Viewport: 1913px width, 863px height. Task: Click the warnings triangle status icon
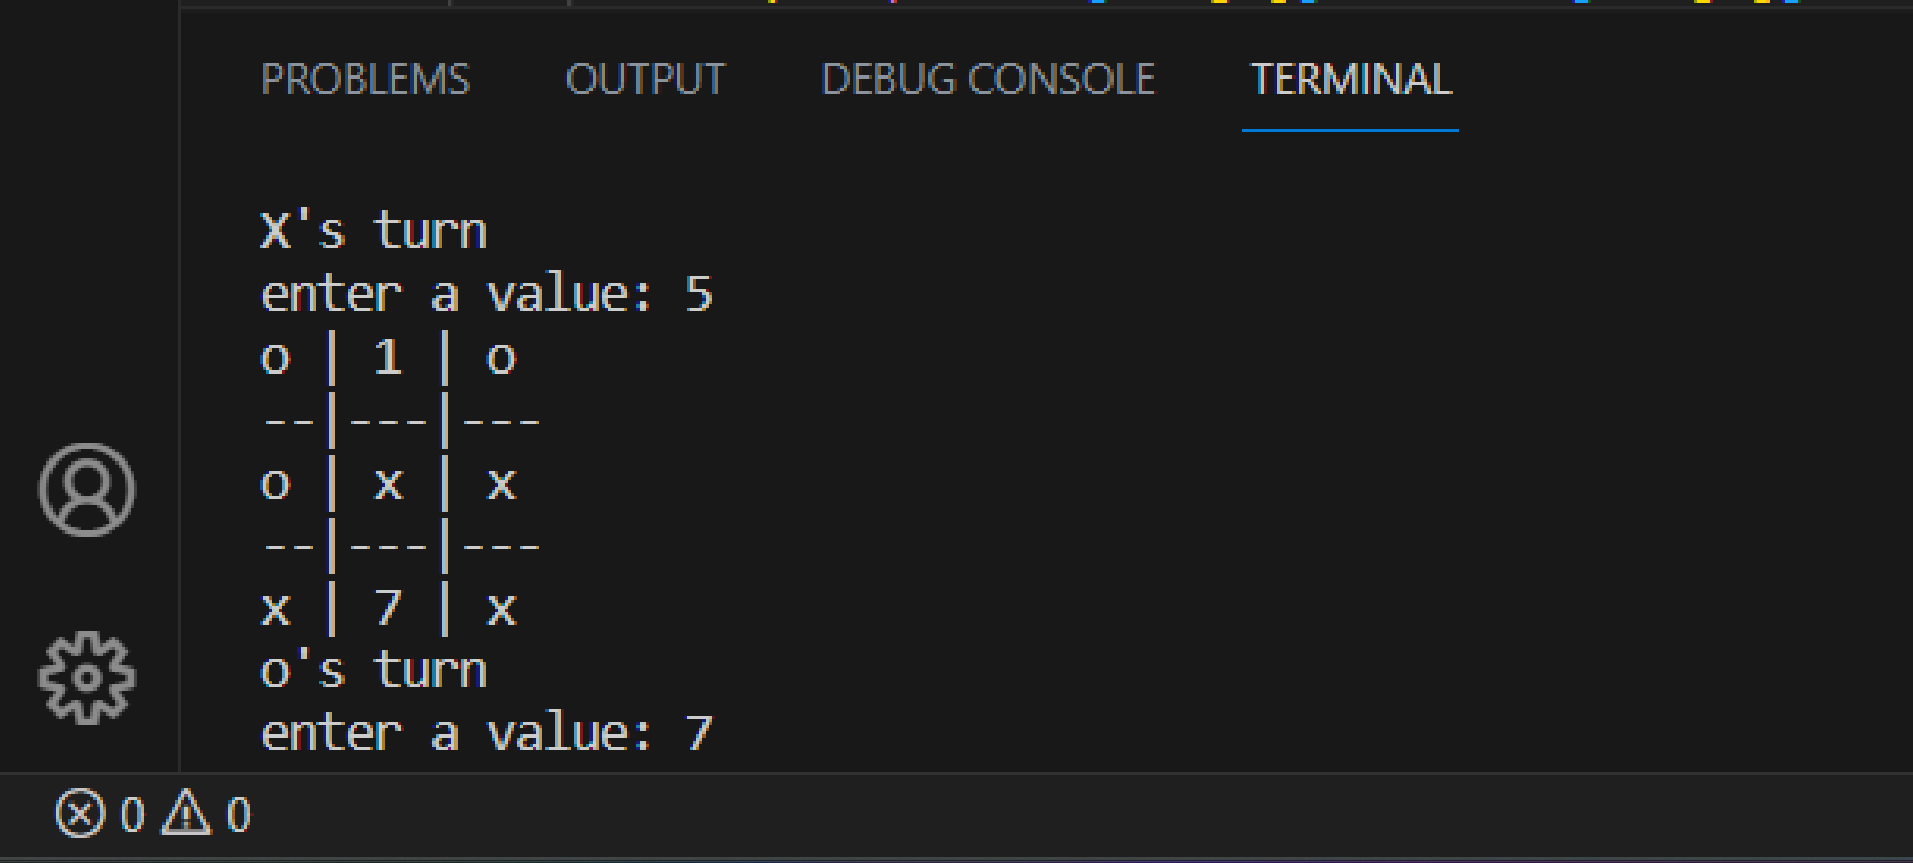[x=187, y=813]
